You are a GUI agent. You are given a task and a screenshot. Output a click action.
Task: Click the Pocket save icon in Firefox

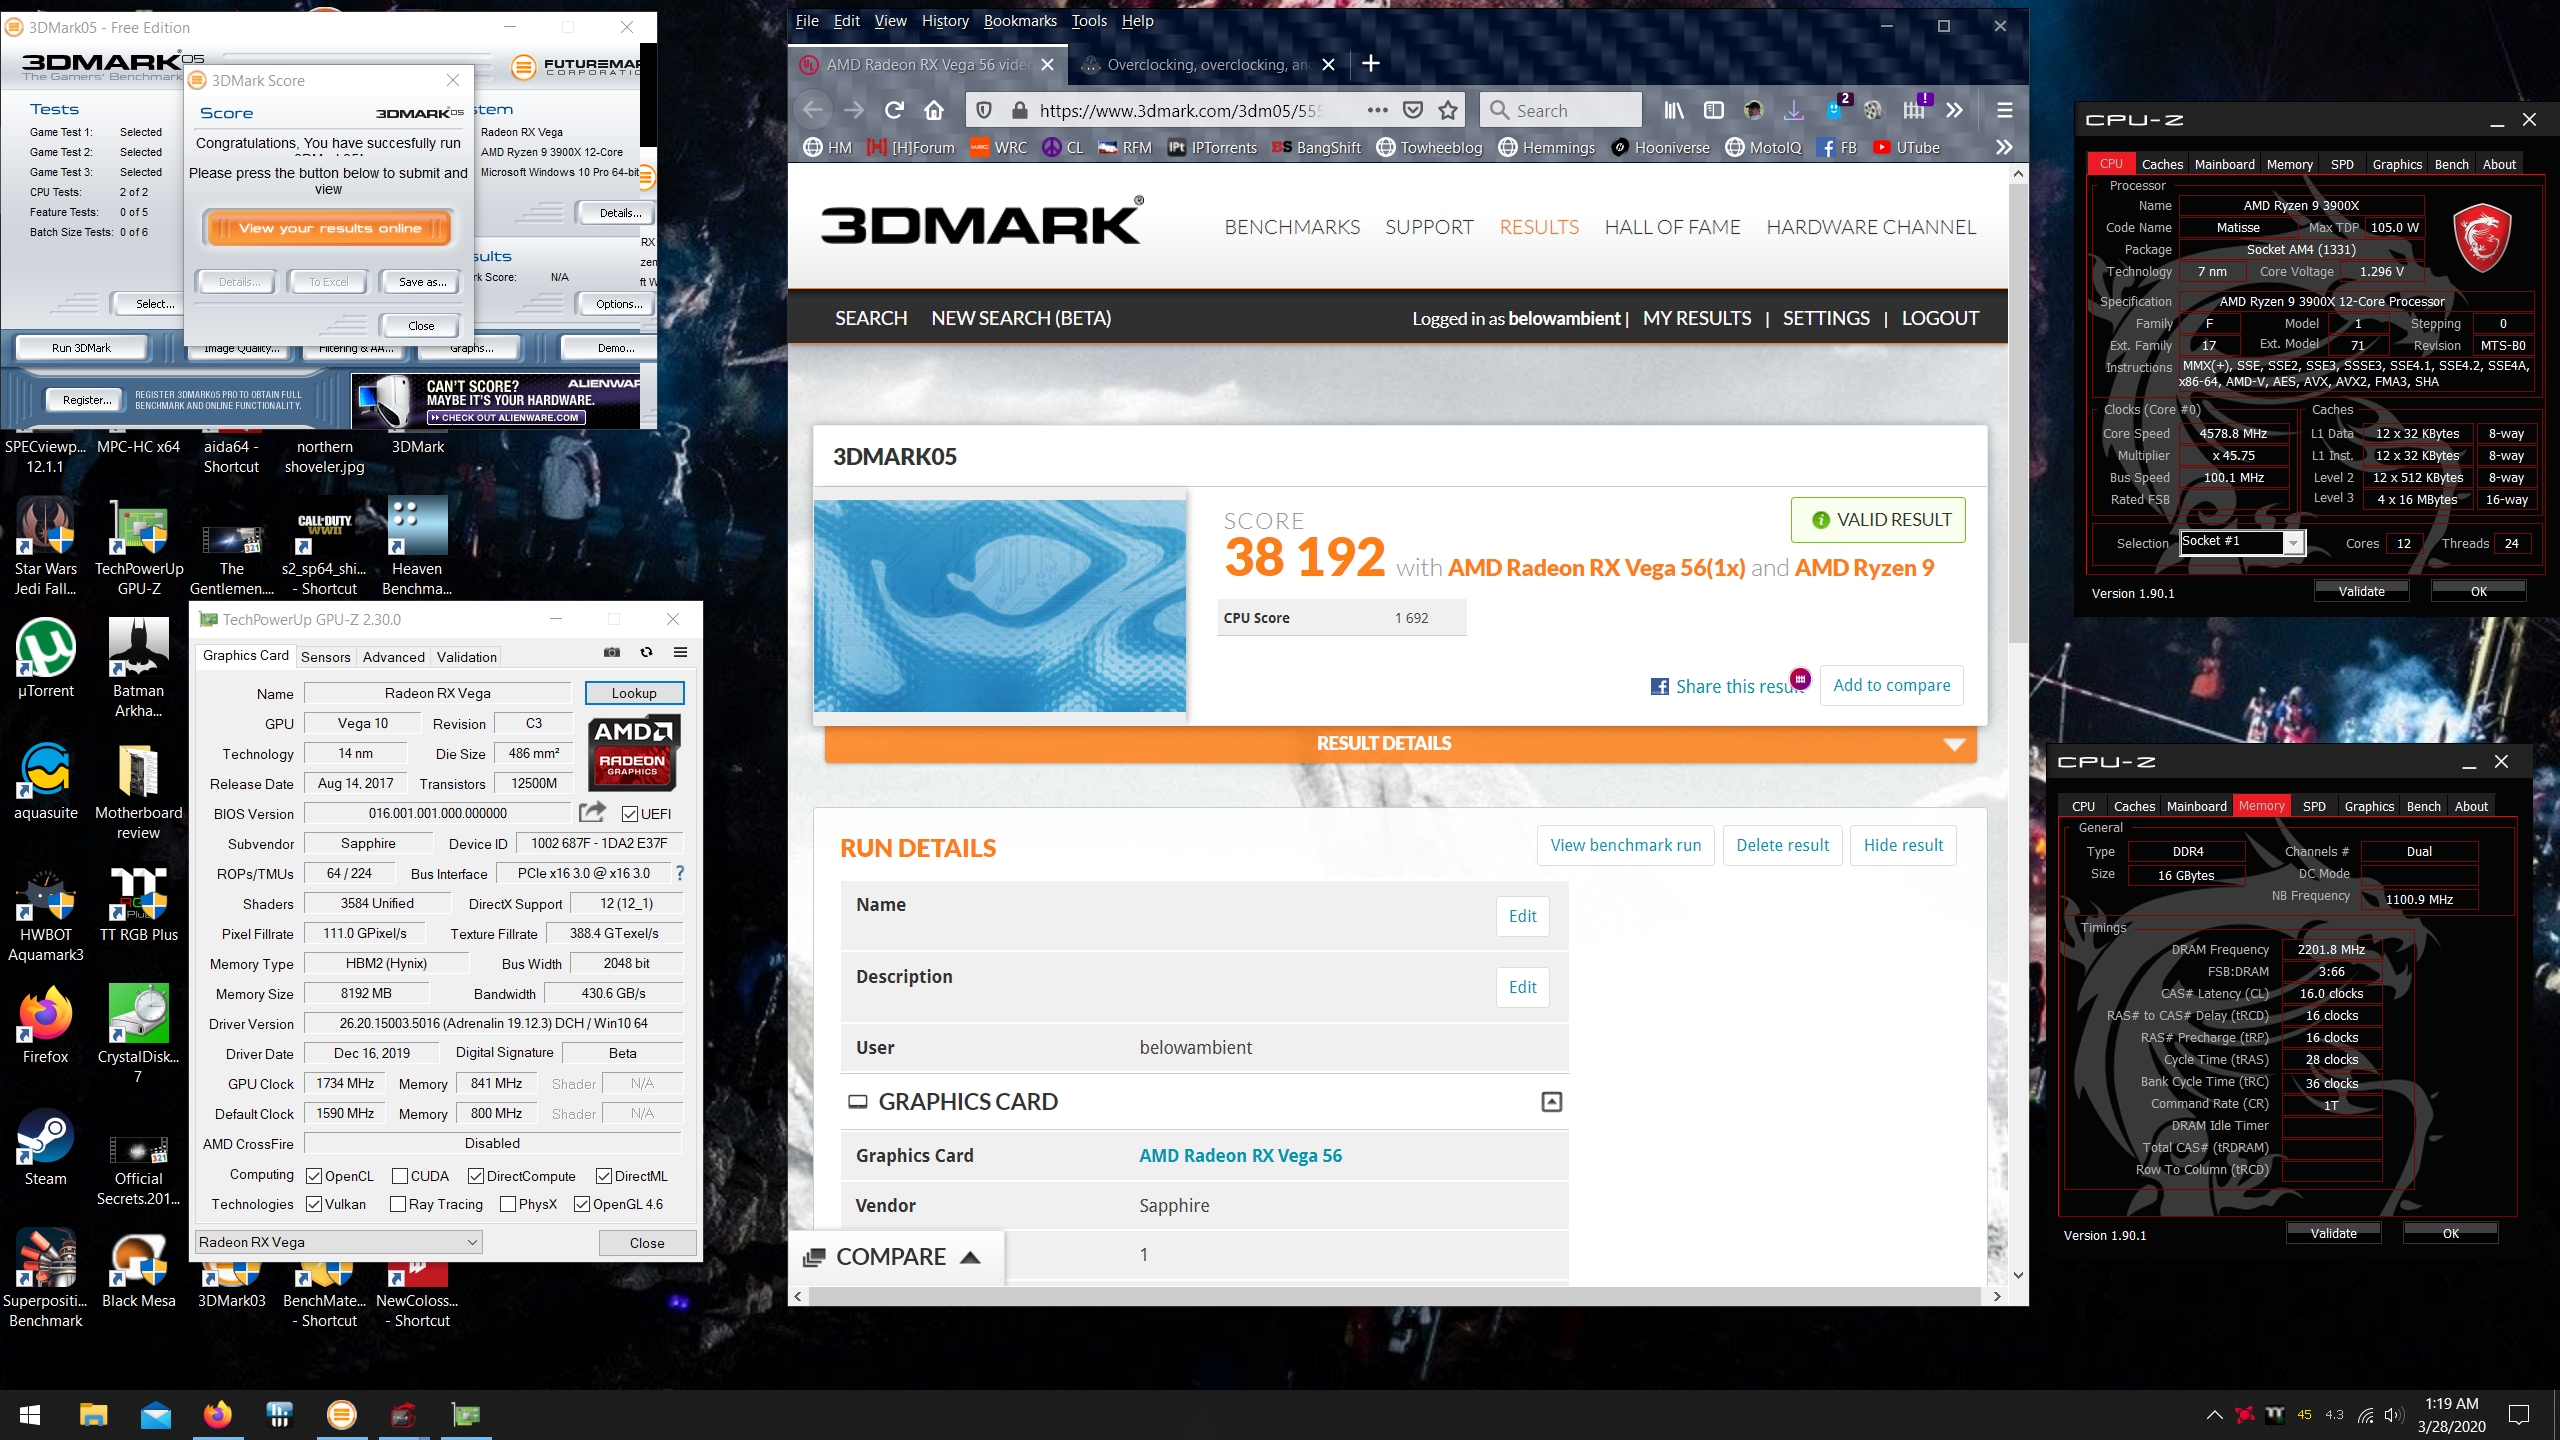click(x=1412, y=110)
